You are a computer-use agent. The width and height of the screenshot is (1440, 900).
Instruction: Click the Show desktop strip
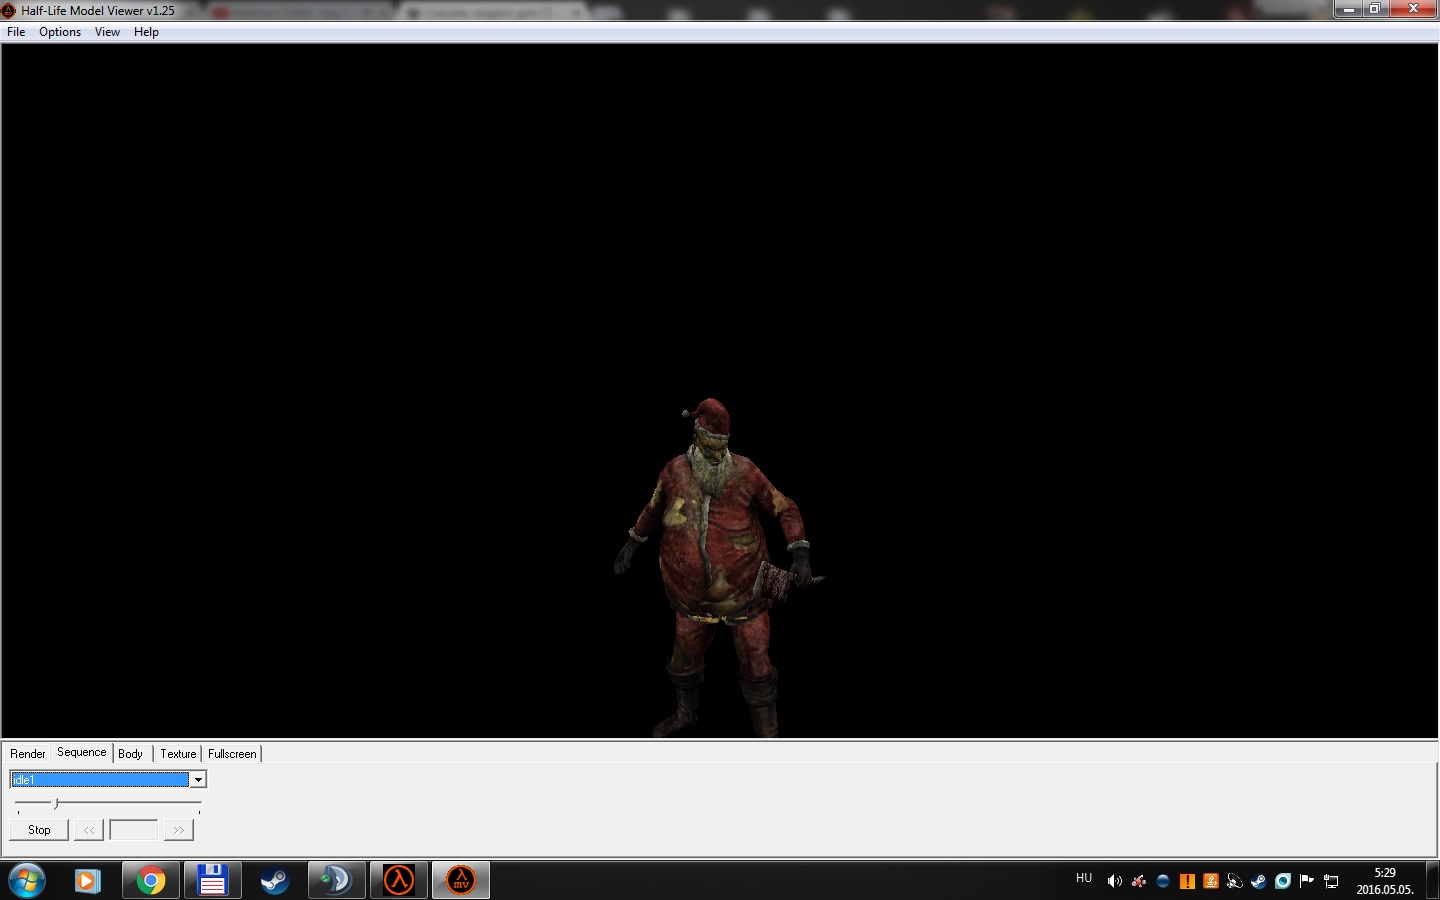[1433, 881]
